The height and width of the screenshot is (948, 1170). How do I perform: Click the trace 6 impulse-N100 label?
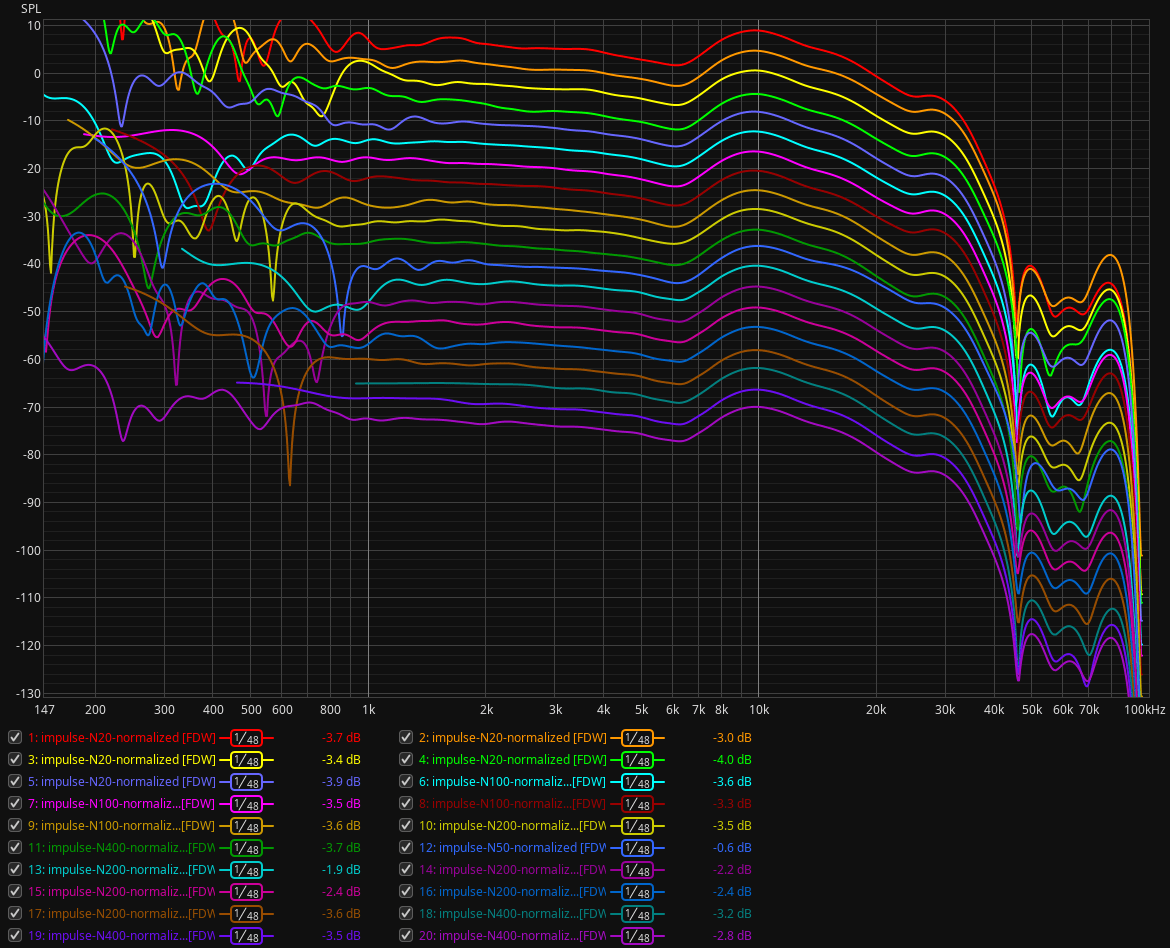[x=513, y=782]
